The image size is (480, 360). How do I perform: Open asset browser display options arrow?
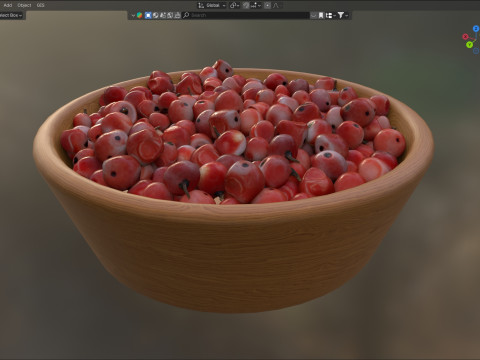pyautogui.click(x=133, y=15)
